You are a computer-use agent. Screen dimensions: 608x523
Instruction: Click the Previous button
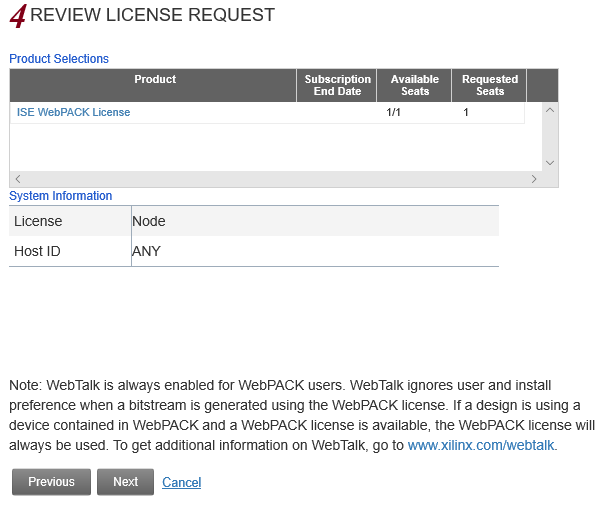[51, 482]
